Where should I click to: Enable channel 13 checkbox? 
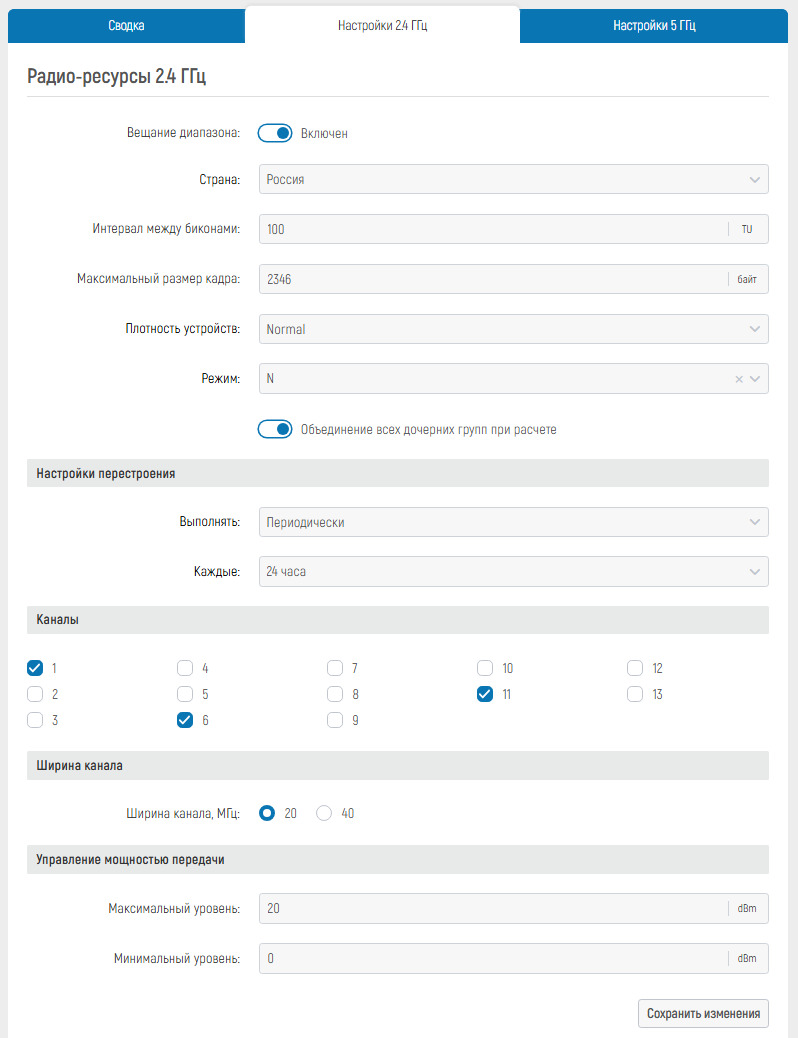(x=635, y=694)
